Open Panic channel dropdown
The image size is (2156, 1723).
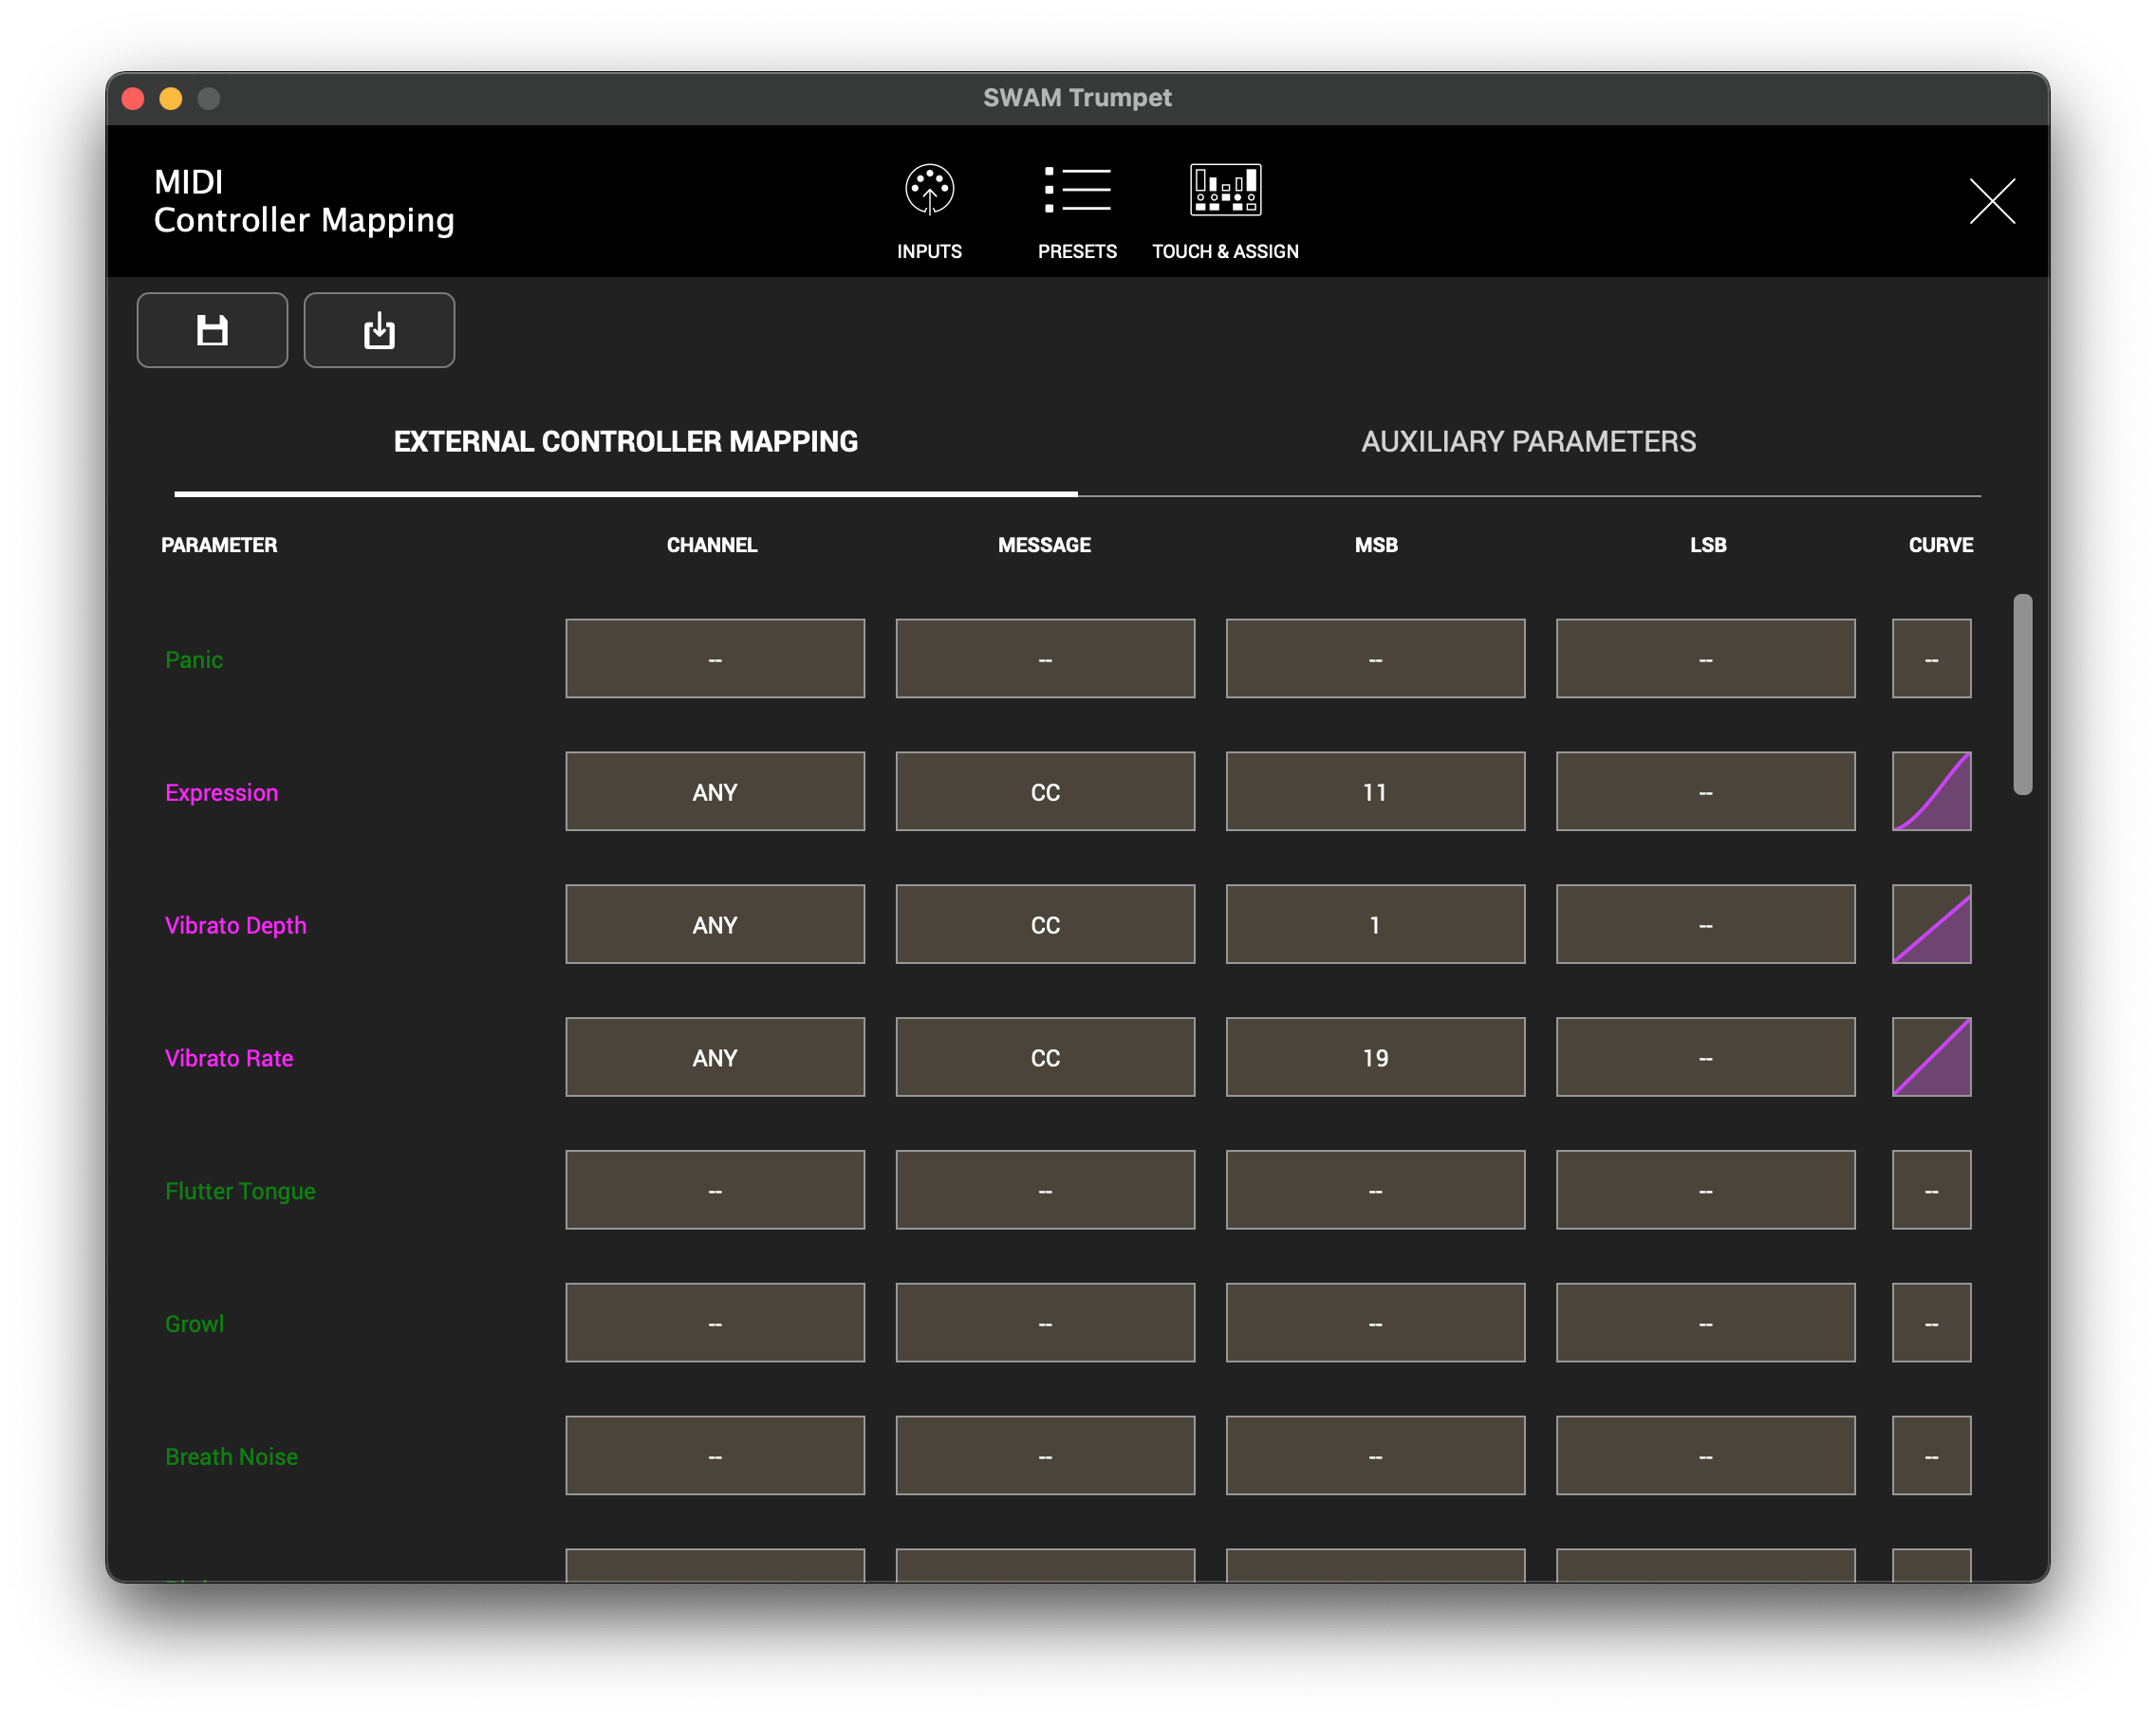715,658
